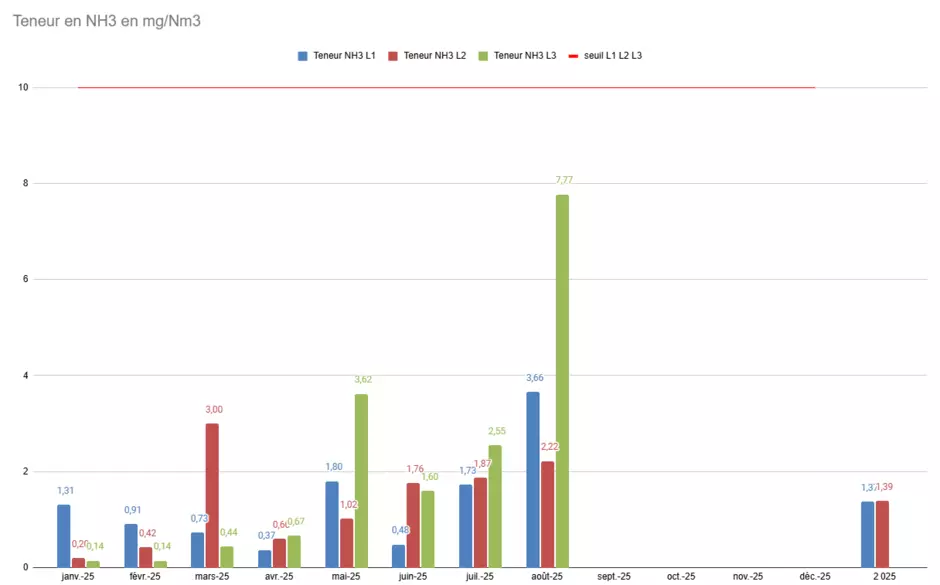
Task: Click the 0,91 data label in févr.-25
Action: click(x=131, y=511)
